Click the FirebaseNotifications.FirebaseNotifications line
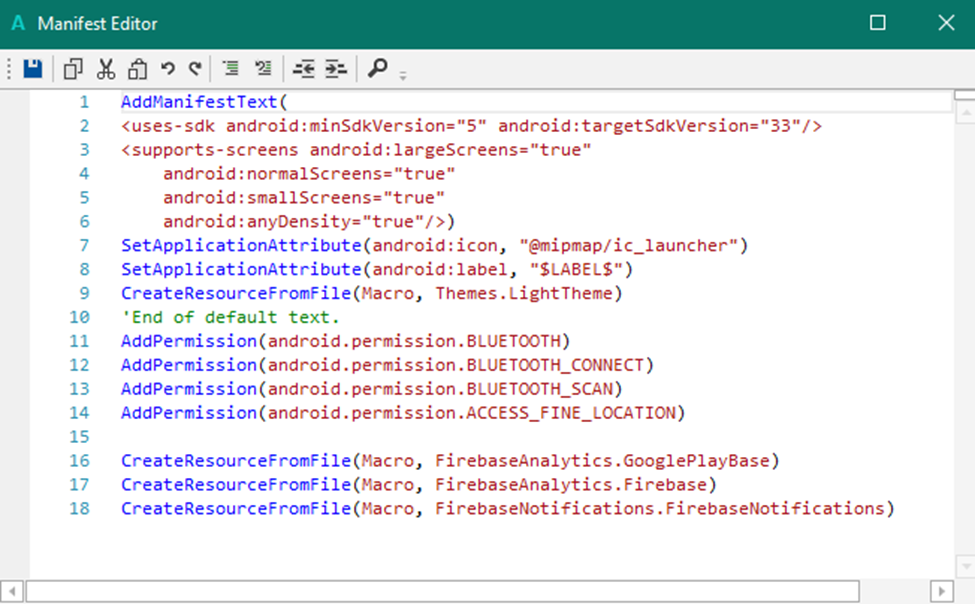Screen dimensions: 975x604 507,509
